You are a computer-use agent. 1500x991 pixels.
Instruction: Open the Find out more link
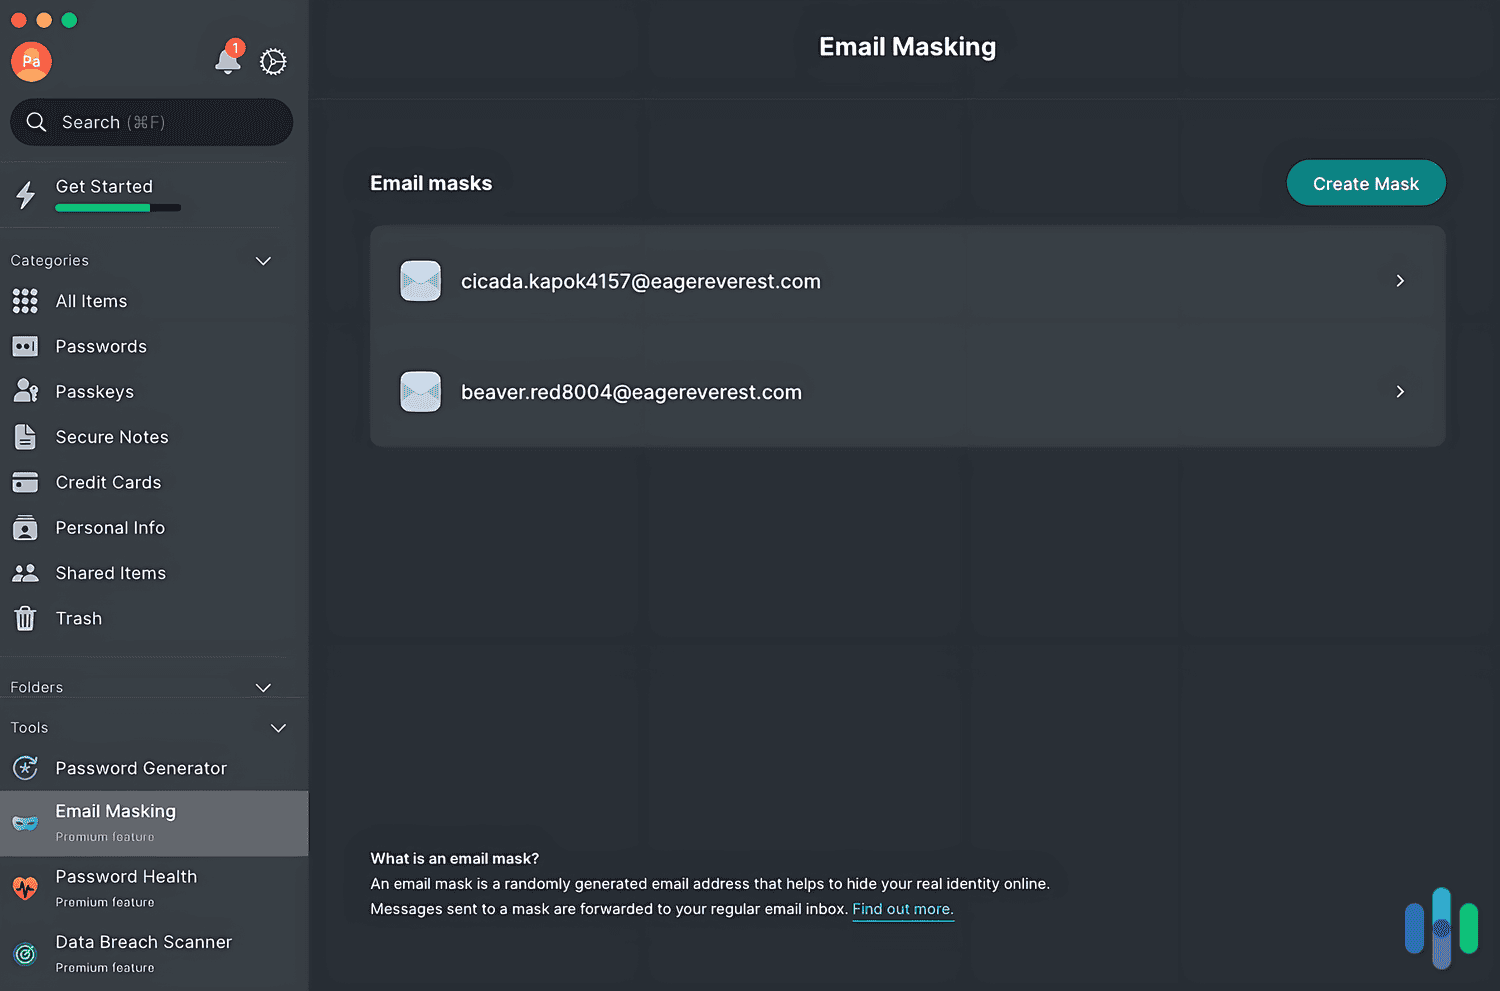tap(902, 909)
